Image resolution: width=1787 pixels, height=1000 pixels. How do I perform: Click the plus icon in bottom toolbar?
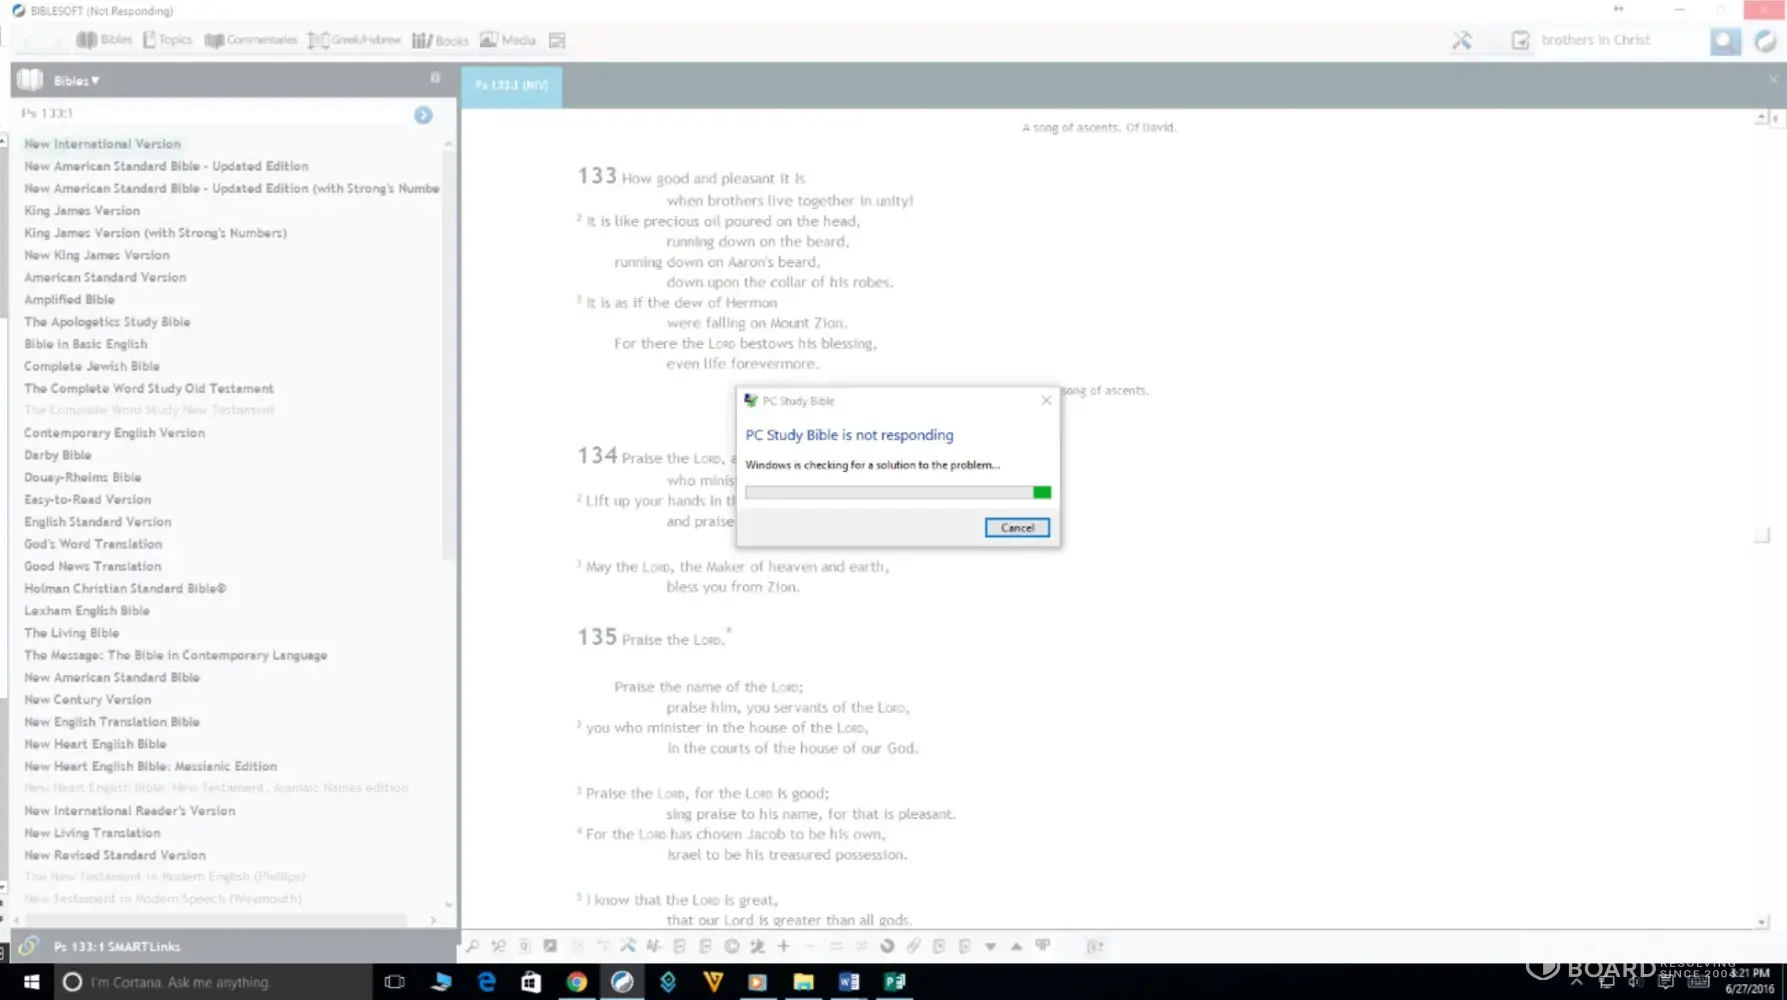[783, 946]
